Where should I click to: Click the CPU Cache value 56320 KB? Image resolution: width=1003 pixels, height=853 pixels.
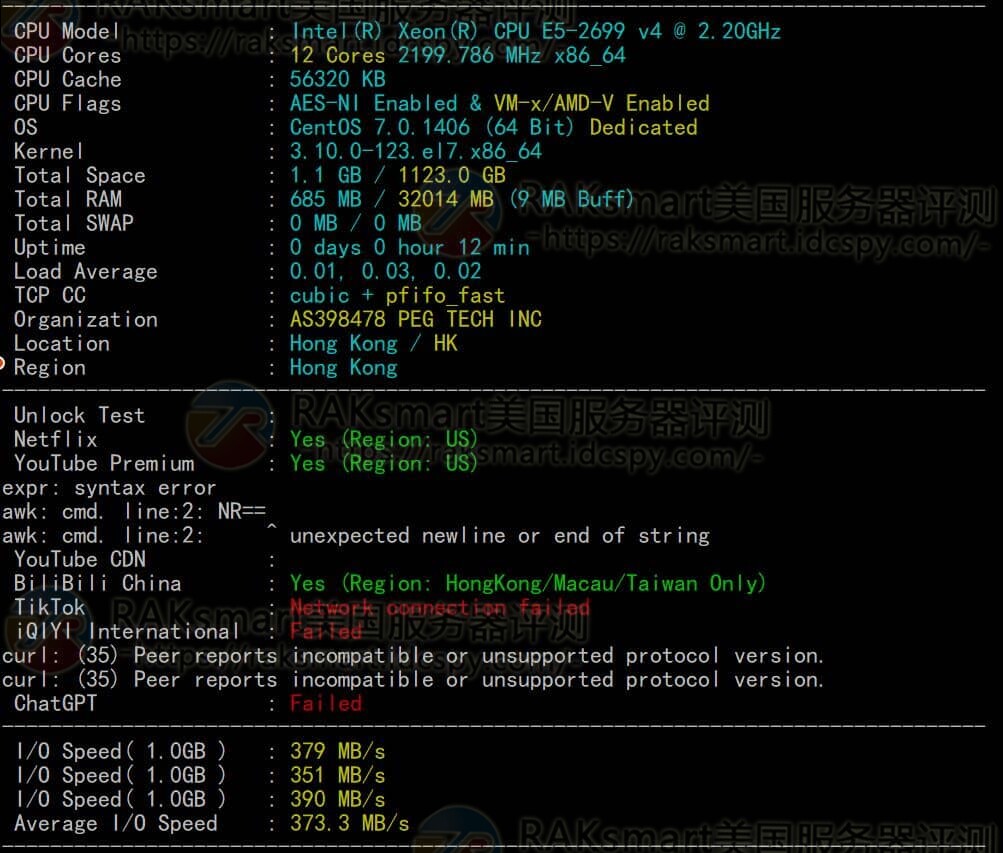pos(337,79)
